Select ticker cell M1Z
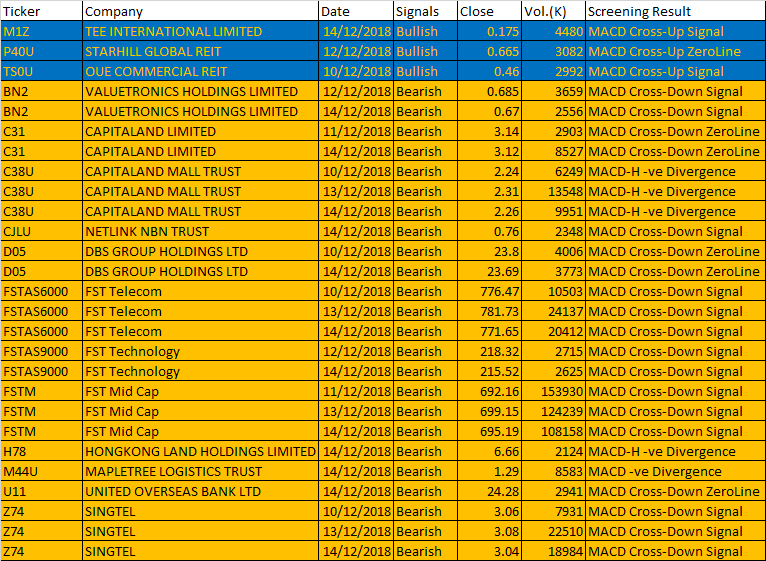 (x=42, y=31)
